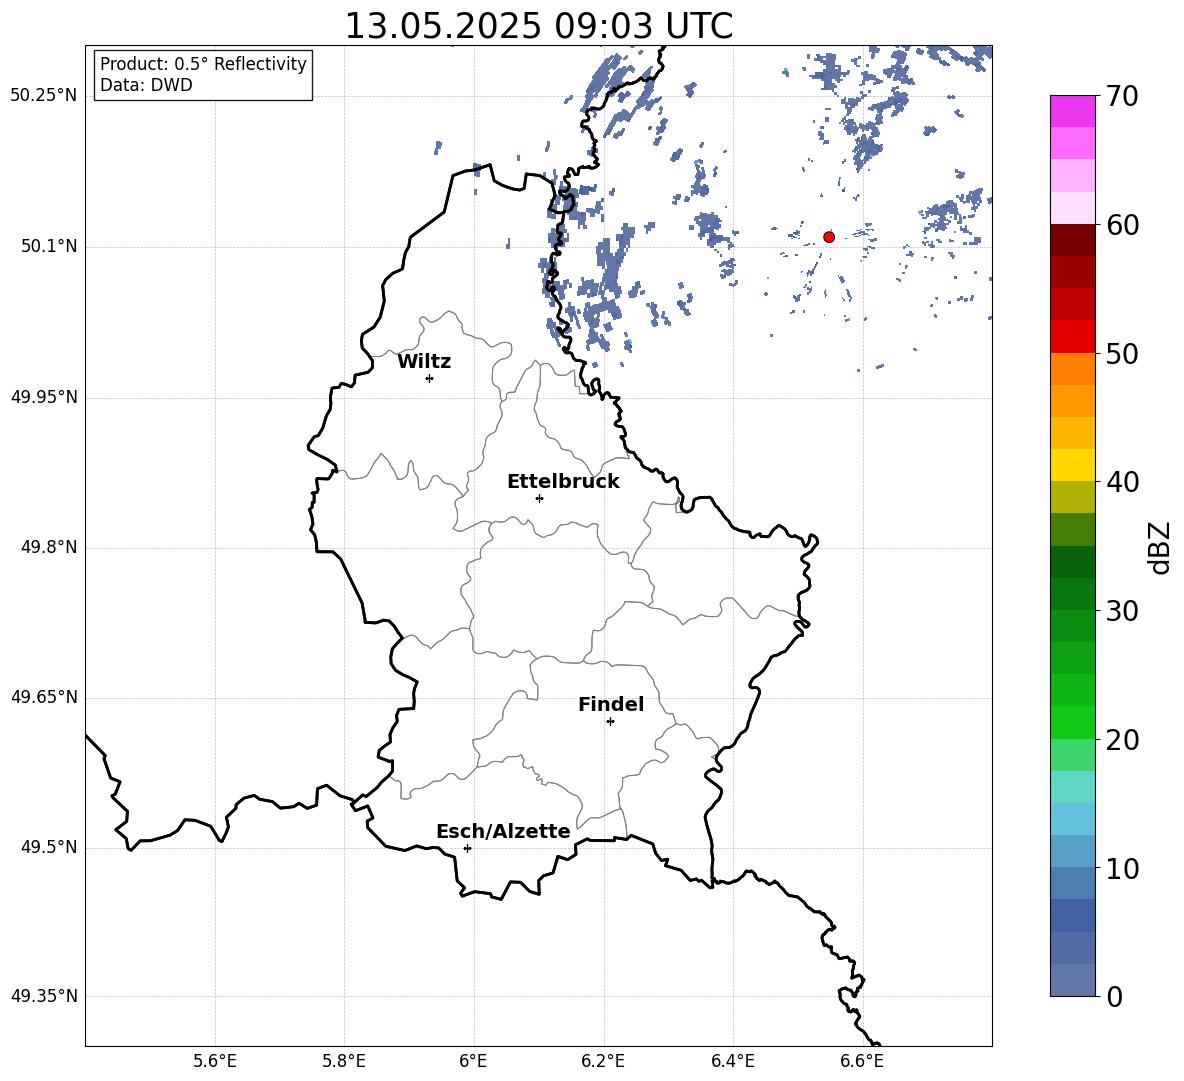This screenshot has height=1081, width=1184.
Task: Pick the bright green swatch just above 20
Action: [x=1072, y=723]
